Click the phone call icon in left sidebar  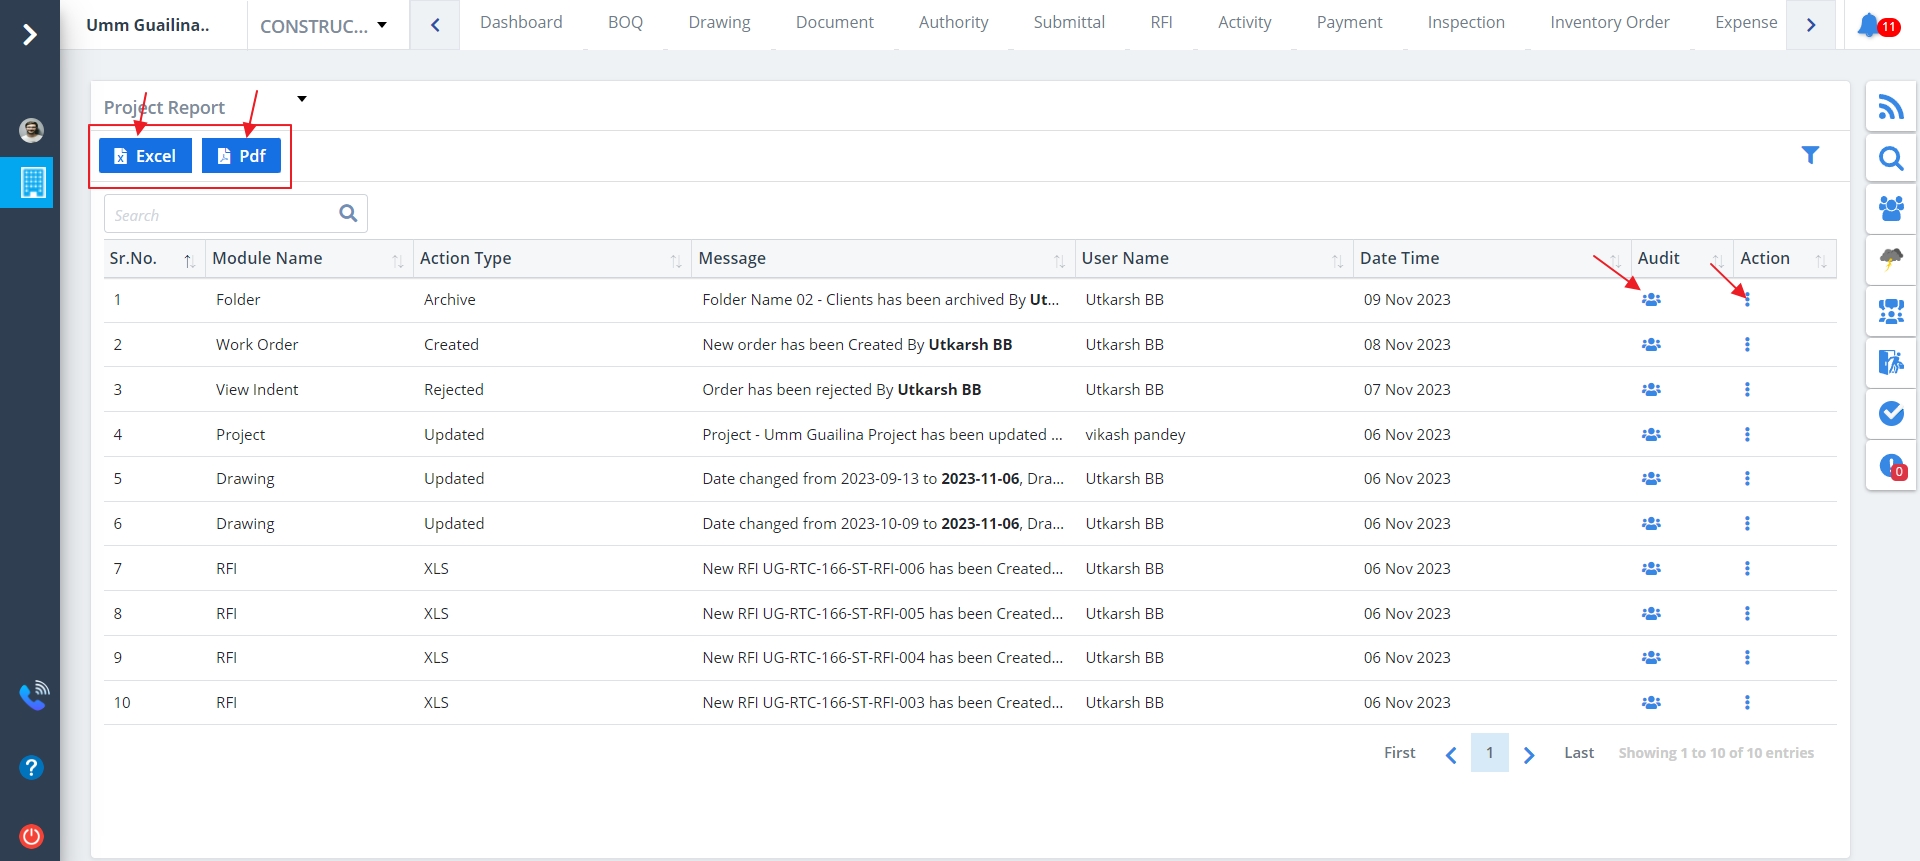pyautogui.click(x=33, y=695)
